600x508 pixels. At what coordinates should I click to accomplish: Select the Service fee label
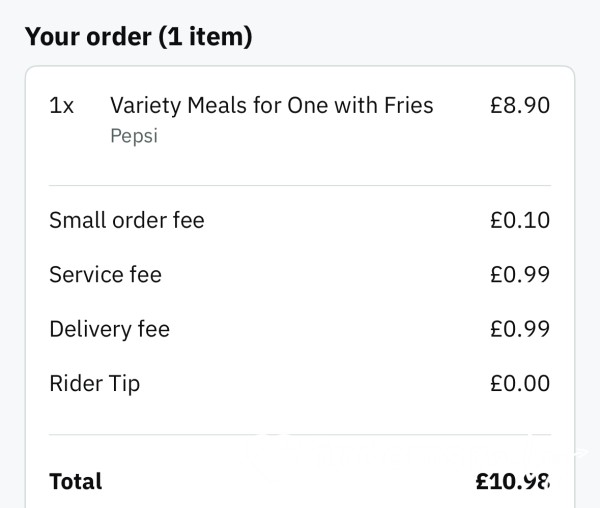coord(106,274)
